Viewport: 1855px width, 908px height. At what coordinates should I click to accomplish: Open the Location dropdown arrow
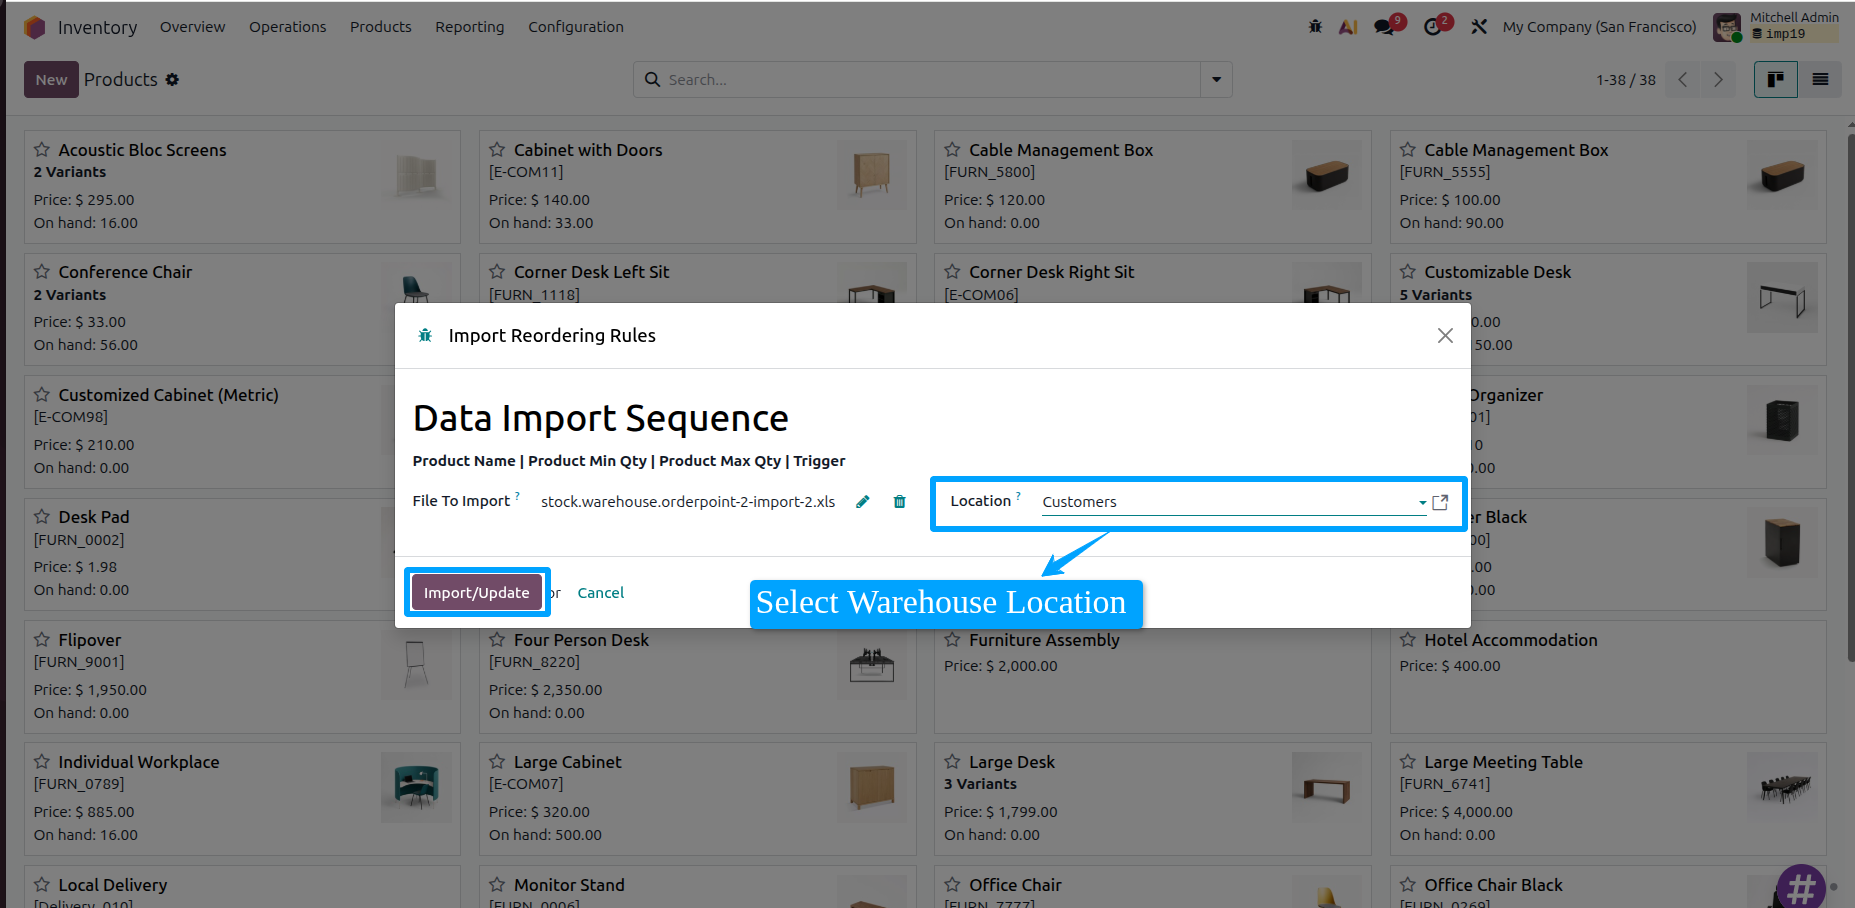coord(1422,503)
